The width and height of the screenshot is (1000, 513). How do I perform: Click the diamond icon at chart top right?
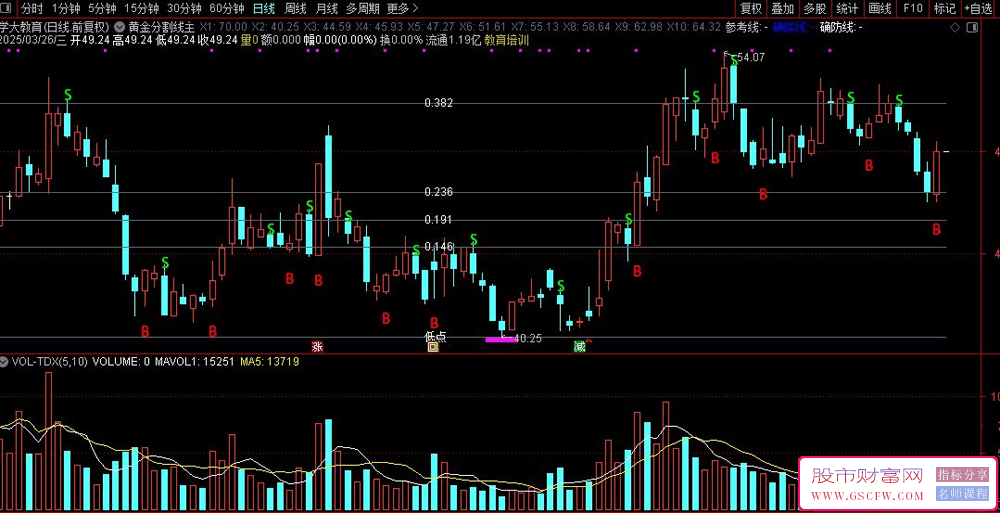955,28
